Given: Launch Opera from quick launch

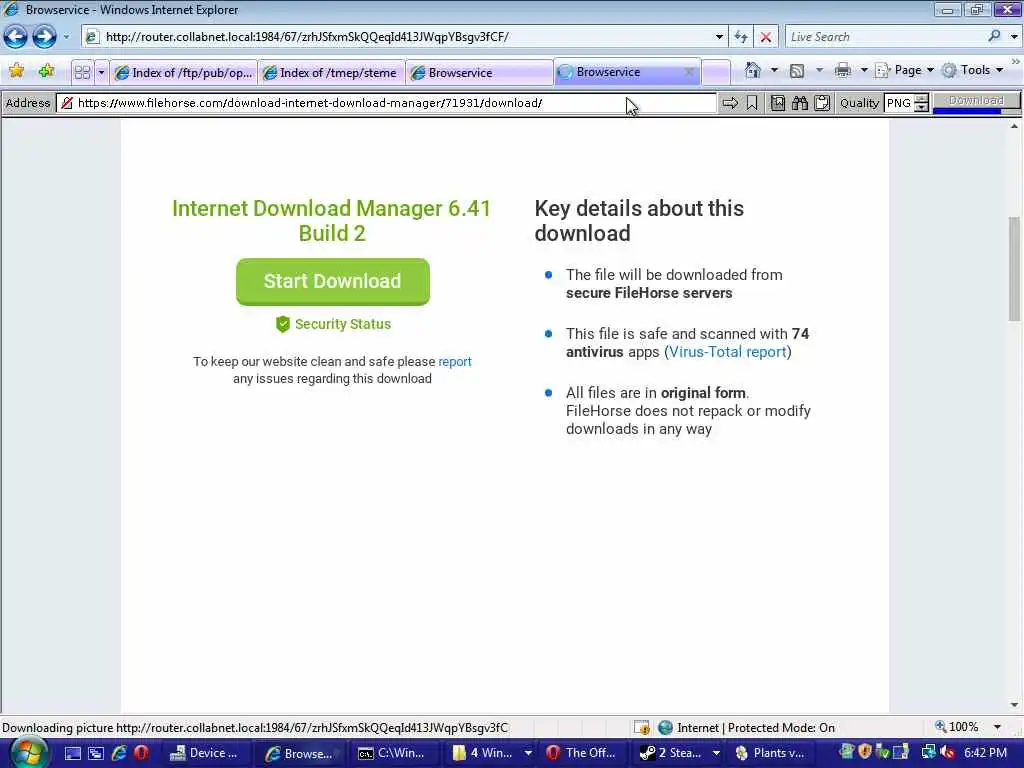Looking at the screenshot, I should (141, 753).
